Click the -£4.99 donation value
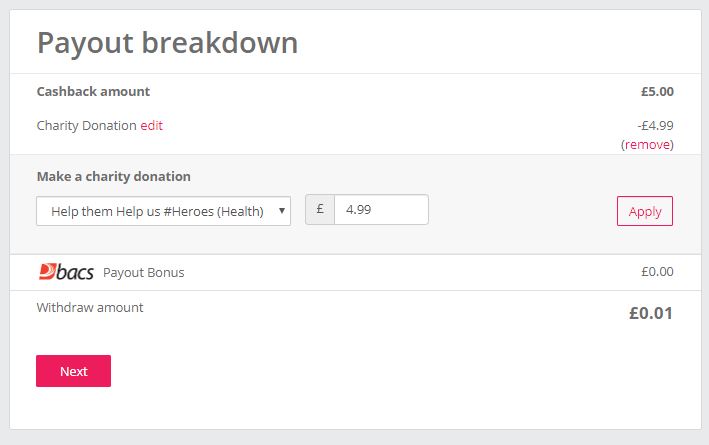 [x=655, y=125]
